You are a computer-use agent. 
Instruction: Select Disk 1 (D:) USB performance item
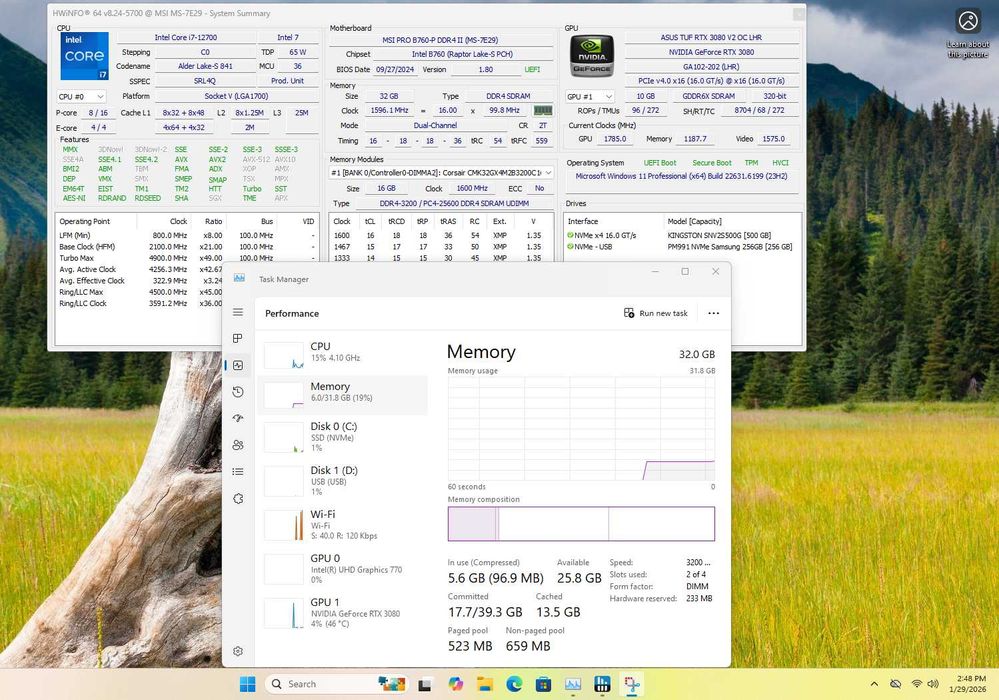pyautogui.click(x=343, y=480)
